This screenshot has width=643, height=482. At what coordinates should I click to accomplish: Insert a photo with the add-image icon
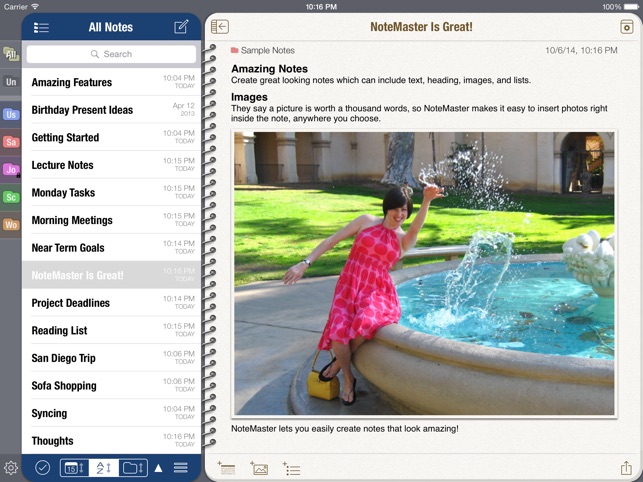tap(259, 468)
